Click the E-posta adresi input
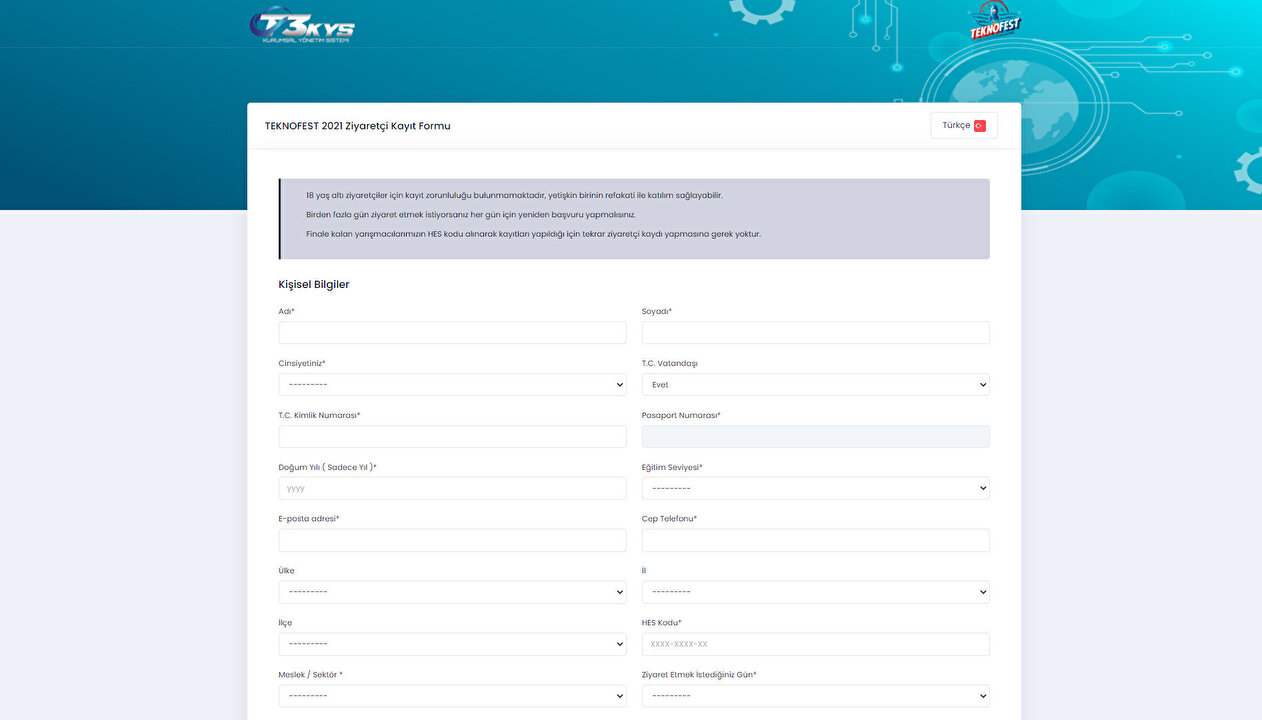 click(x=452, y=540)
